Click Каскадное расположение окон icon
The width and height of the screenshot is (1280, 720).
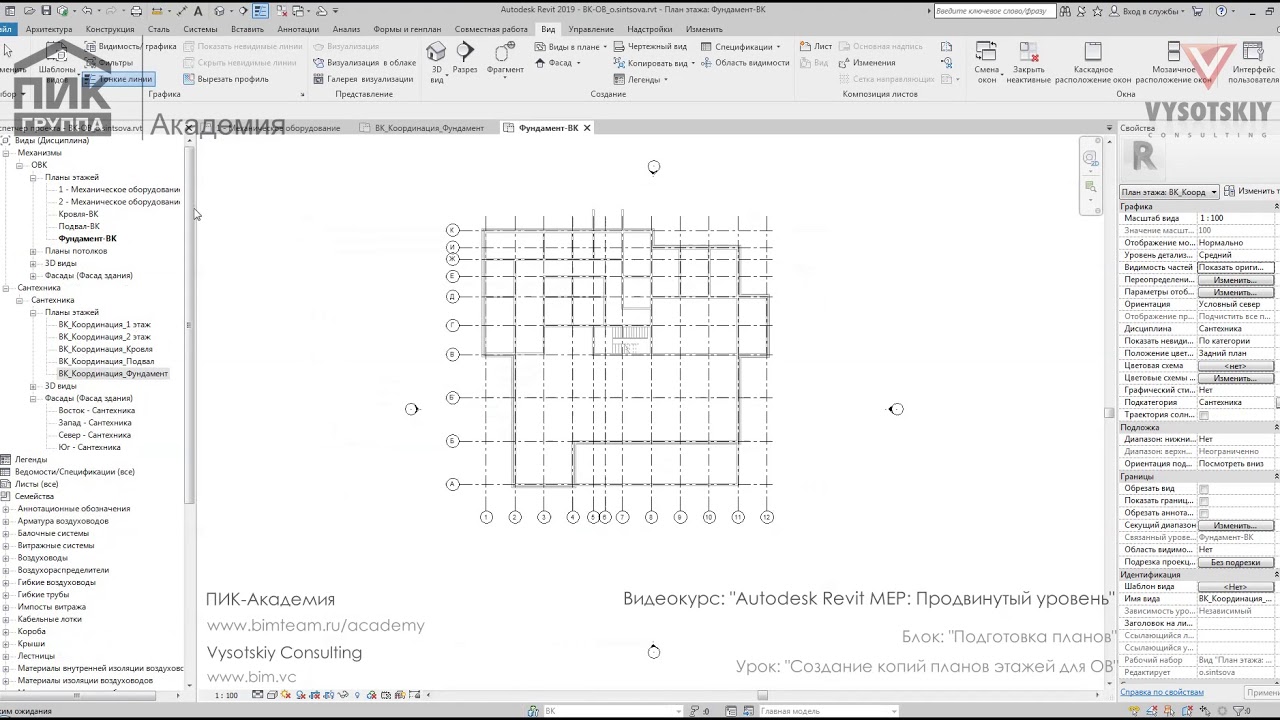click(1093, 63)
